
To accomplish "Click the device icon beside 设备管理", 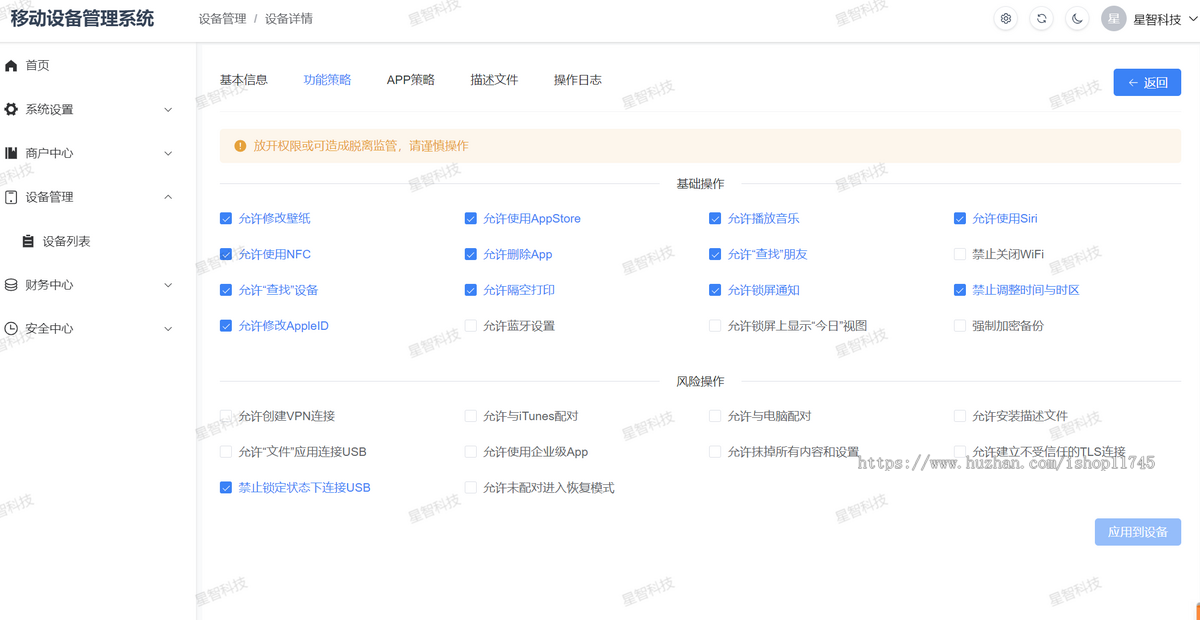I will tap(11, 198).
